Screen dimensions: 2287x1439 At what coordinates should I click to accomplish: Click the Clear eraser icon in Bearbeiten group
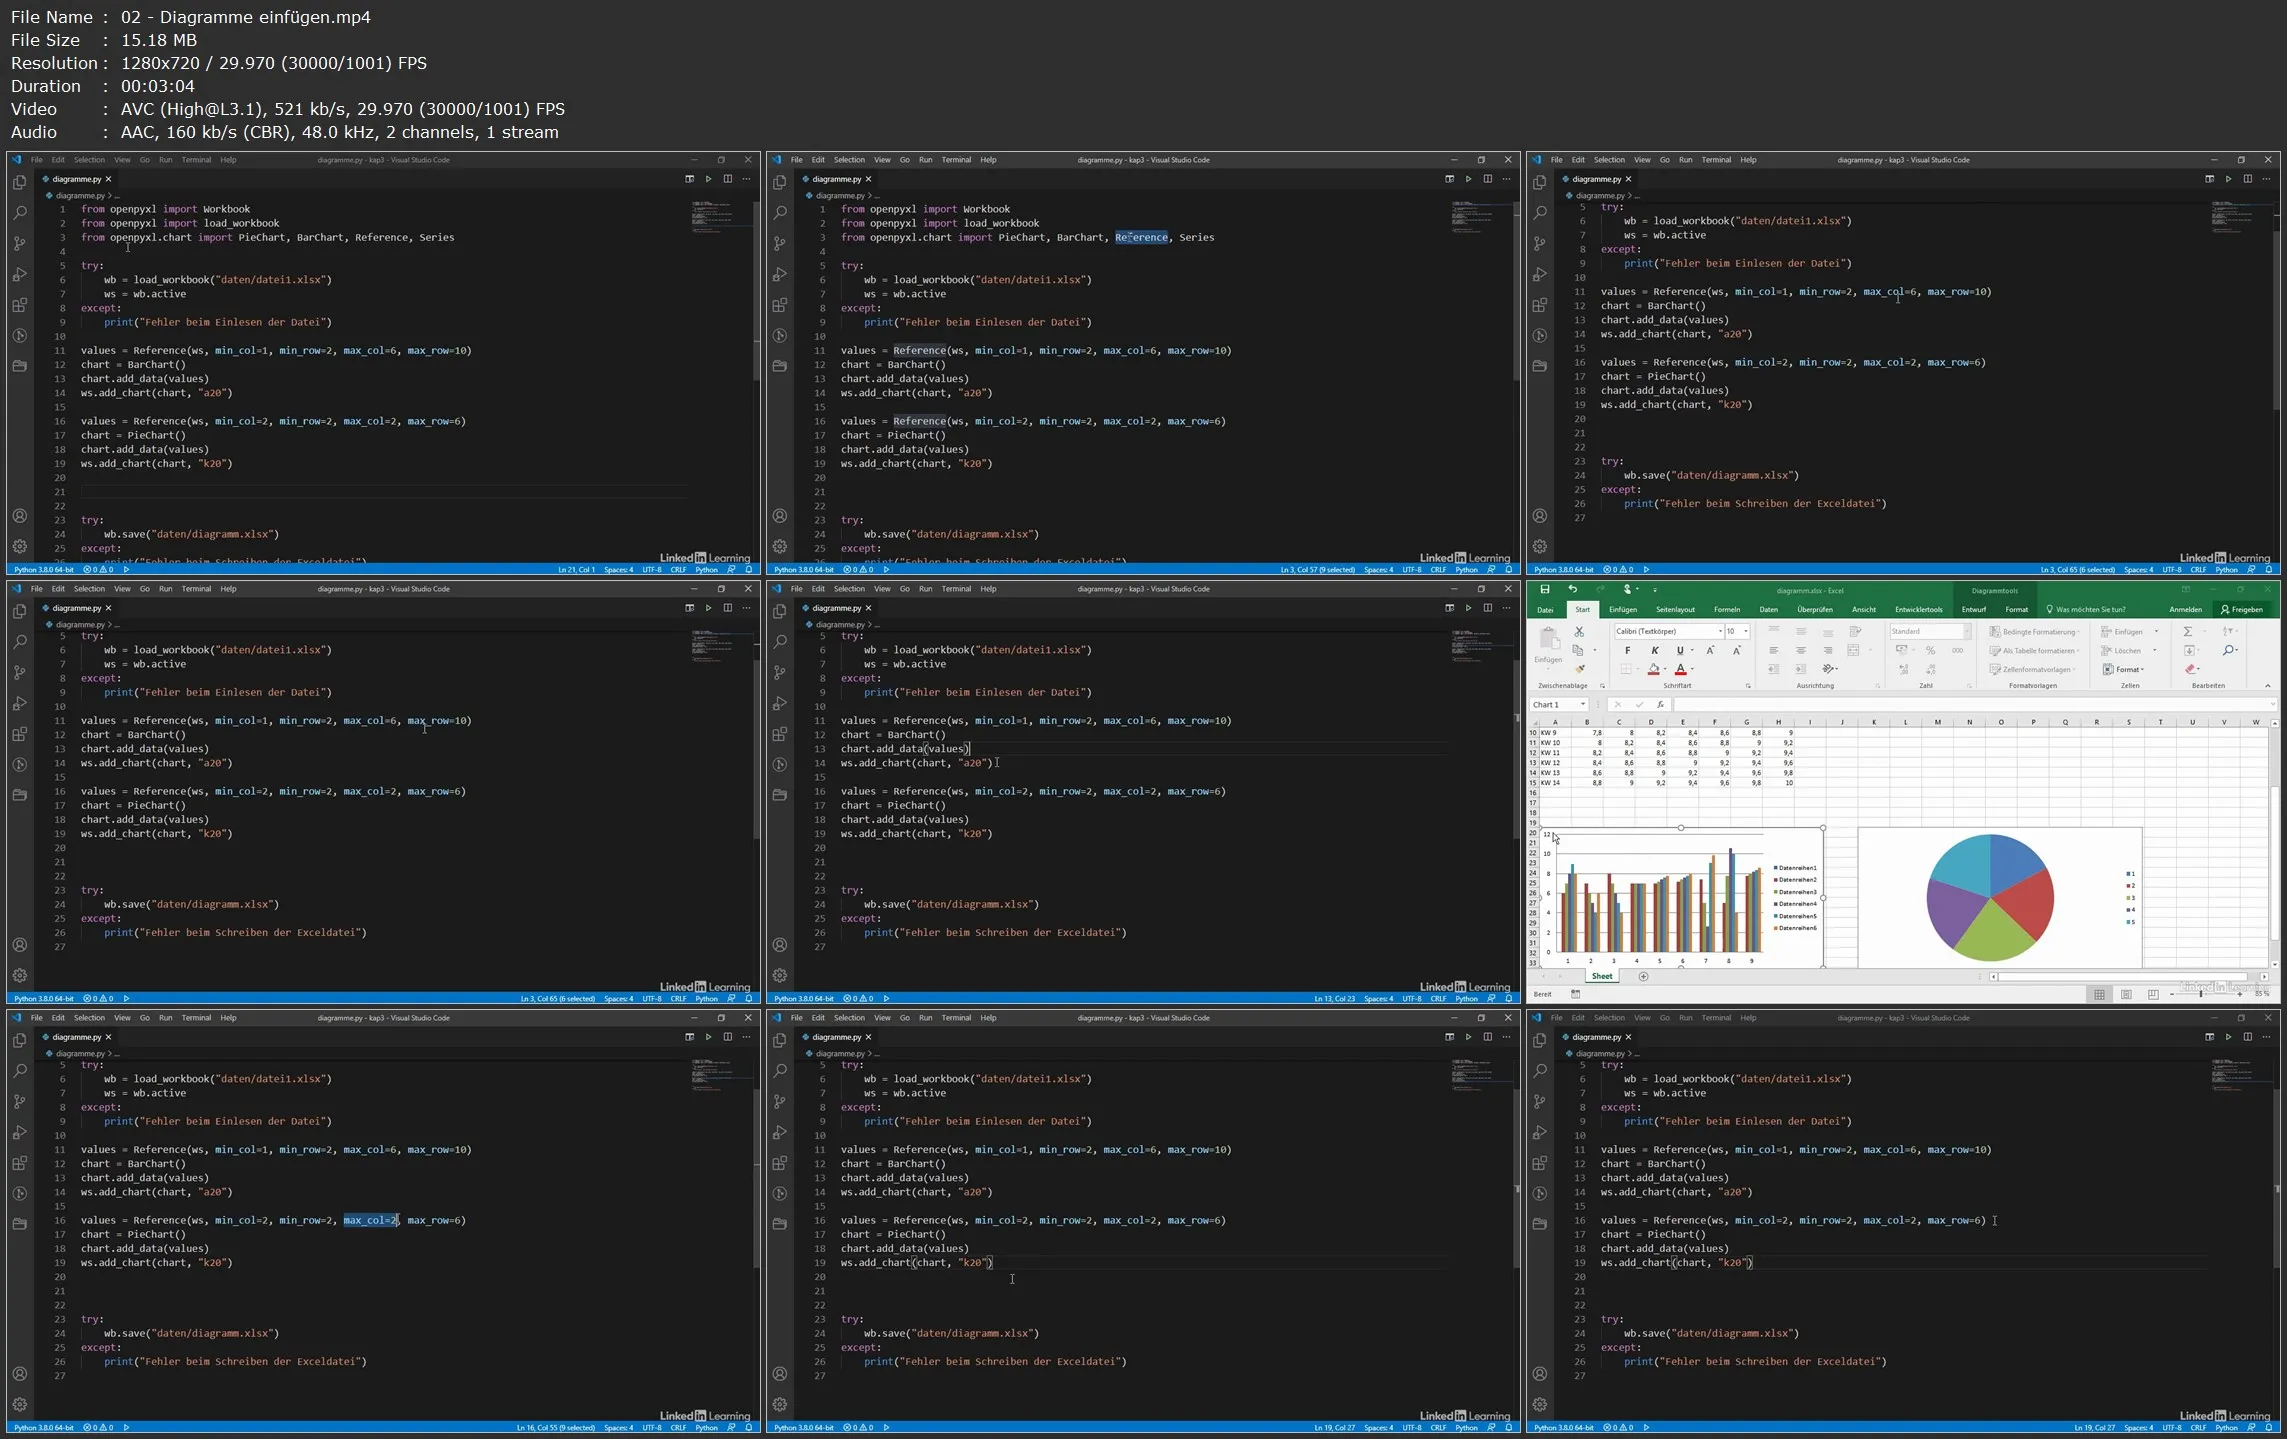[x=2190, y=669]
